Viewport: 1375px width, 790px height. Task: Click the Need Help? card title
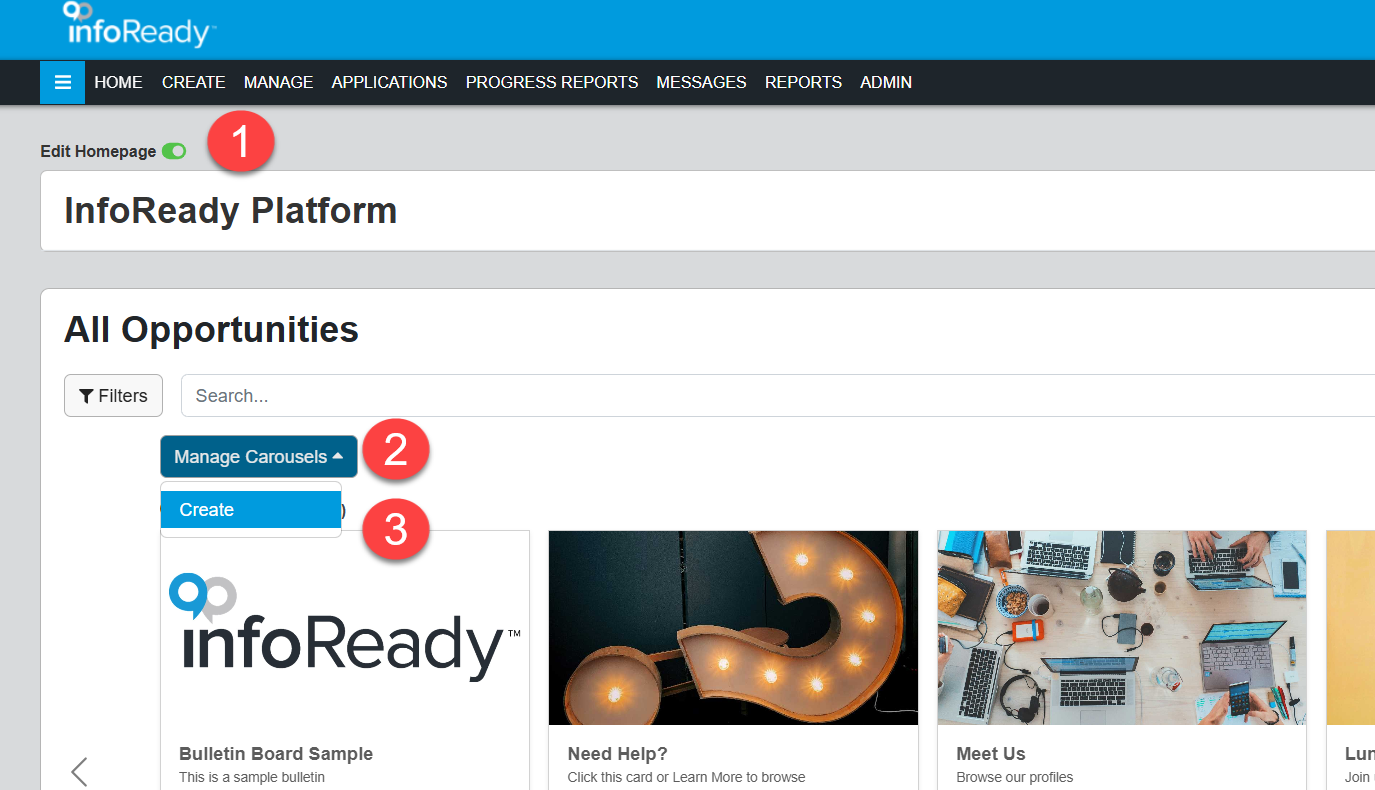point(617,754)
